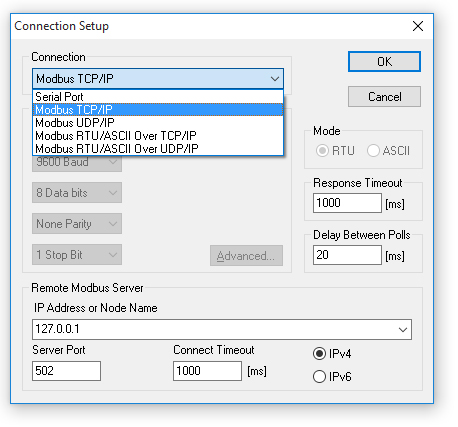Pick Modbus UDP/IP connection type
Image resolution: width=458 pixels, height=427 pixels.
(x=158, y=123)
